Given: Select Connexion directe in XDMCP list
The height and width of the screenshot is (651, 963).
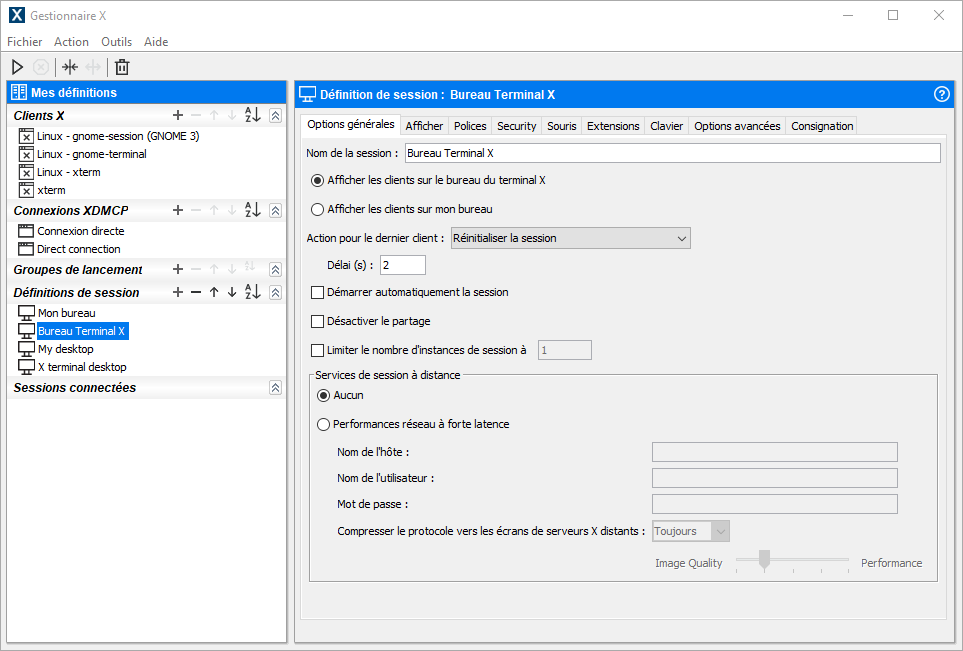Looking at the screenshot, I should click(80, 231).
